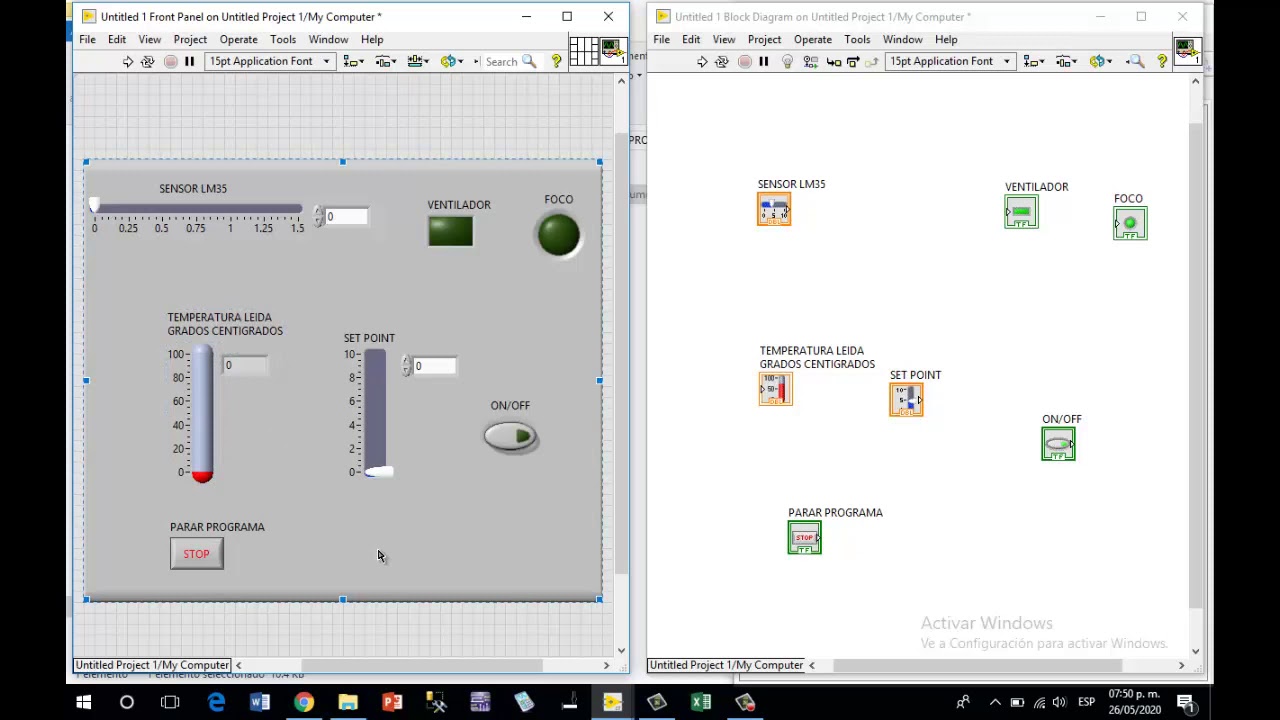The height and width of the screenshot is (720, 1280).
Task: Open Block Diagram search magnifier
Action: click(1136, 62)
